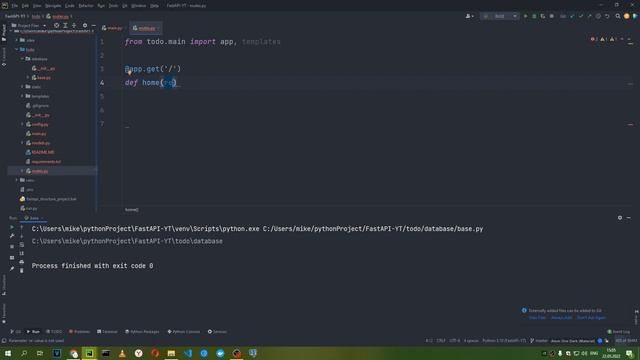Open the user account dropdown in toolbar
Image resolution: width=640 pixels, height=360 pixels.
point(469,16)
